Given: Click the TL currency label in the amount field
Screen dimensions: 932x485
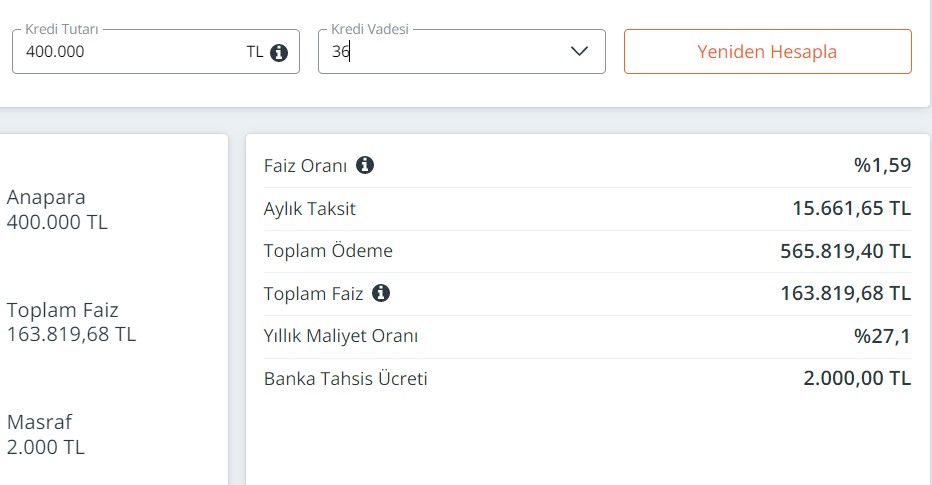Looking at the screenshot, I should [255, 52].
